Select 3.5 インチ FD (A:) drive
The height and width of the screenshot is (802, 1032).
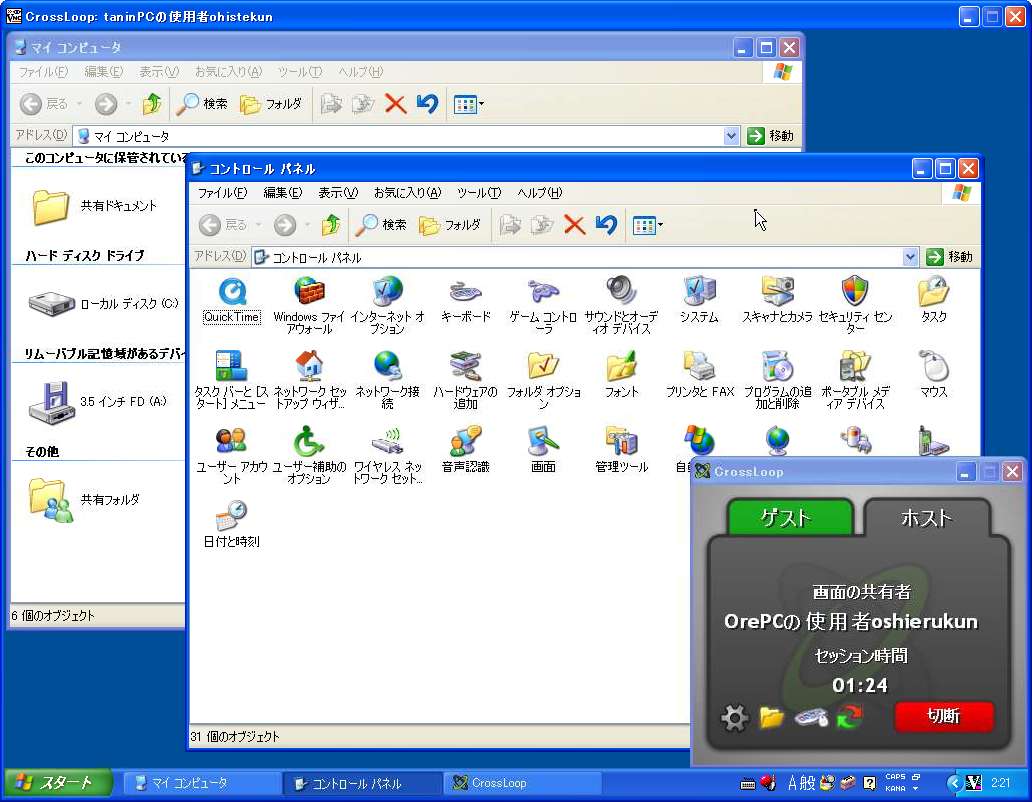[x=98, y=401]
